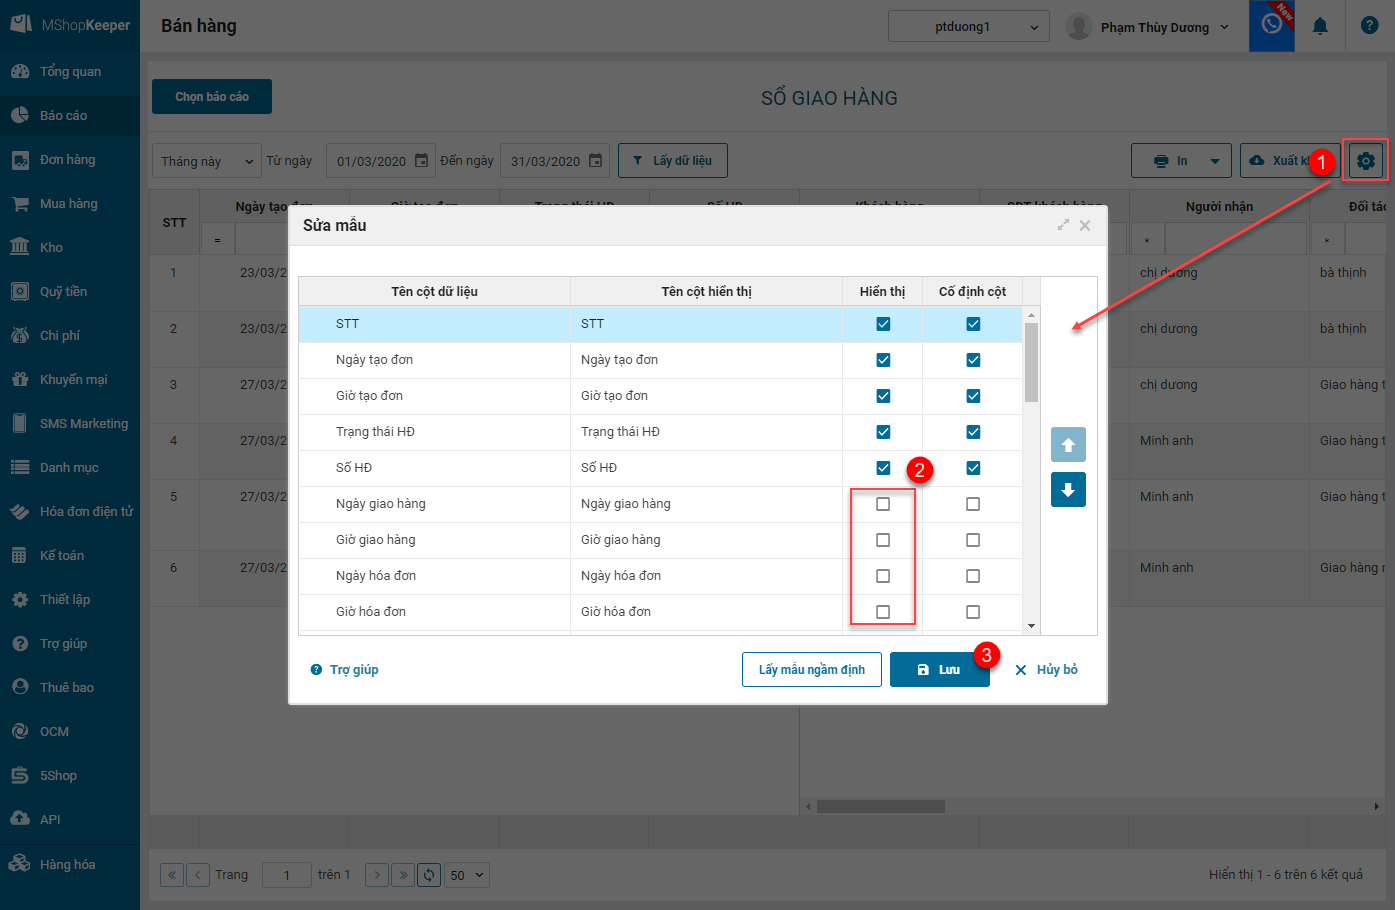
Task: Go to first page of results
Action: coord(172,875)
